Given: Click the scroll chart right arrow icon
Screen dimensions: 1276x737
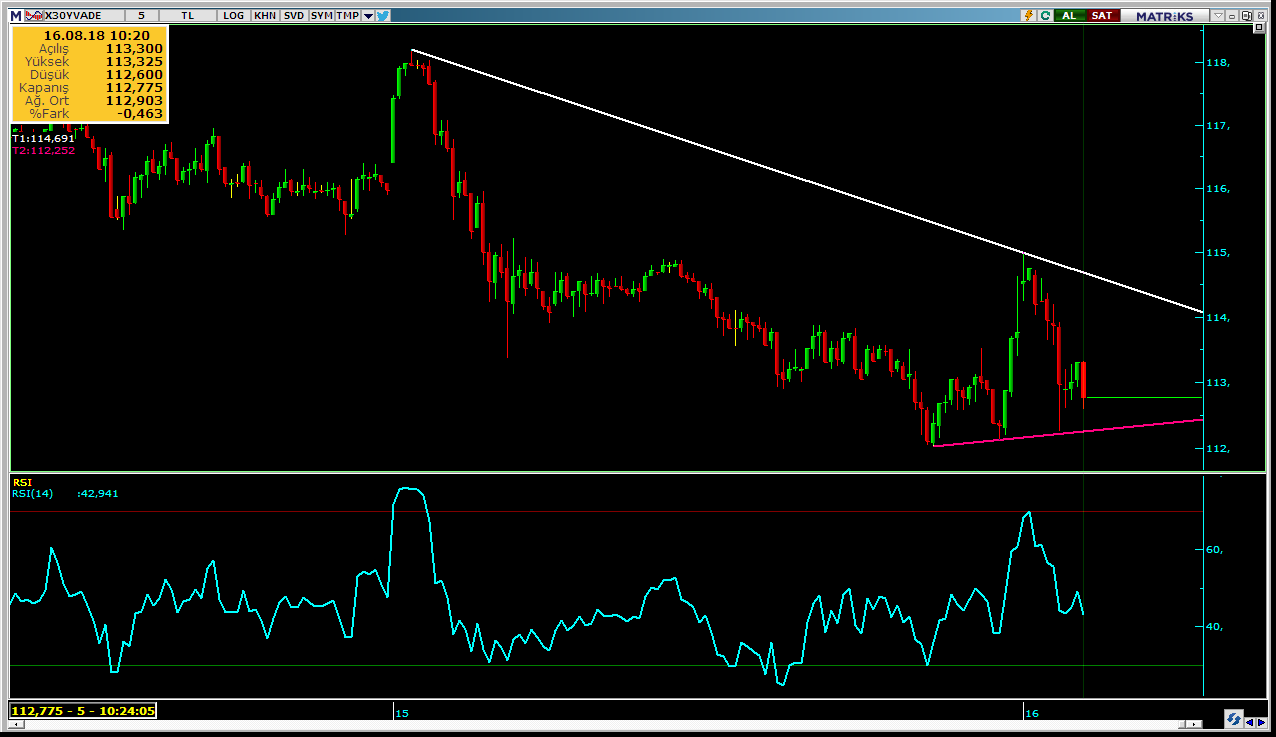Looking at the screenshot, I should tap(1260, 722).
